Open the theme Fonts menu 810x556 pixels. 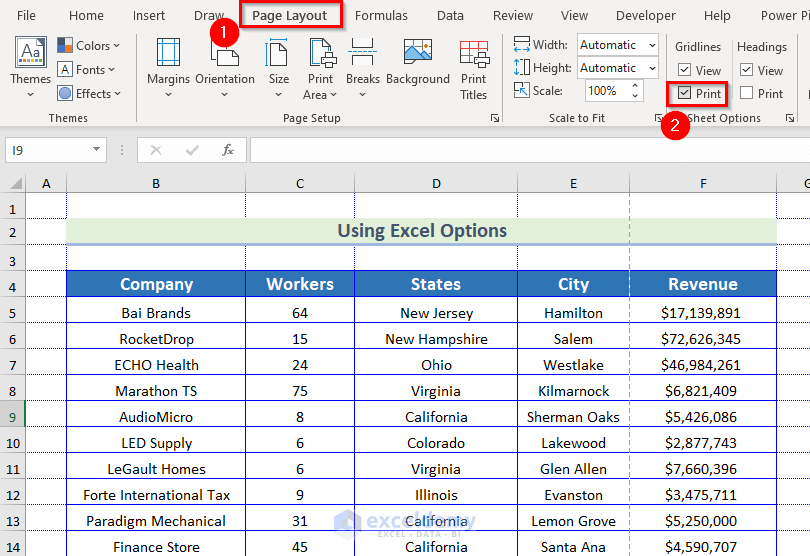pos(88,69)
